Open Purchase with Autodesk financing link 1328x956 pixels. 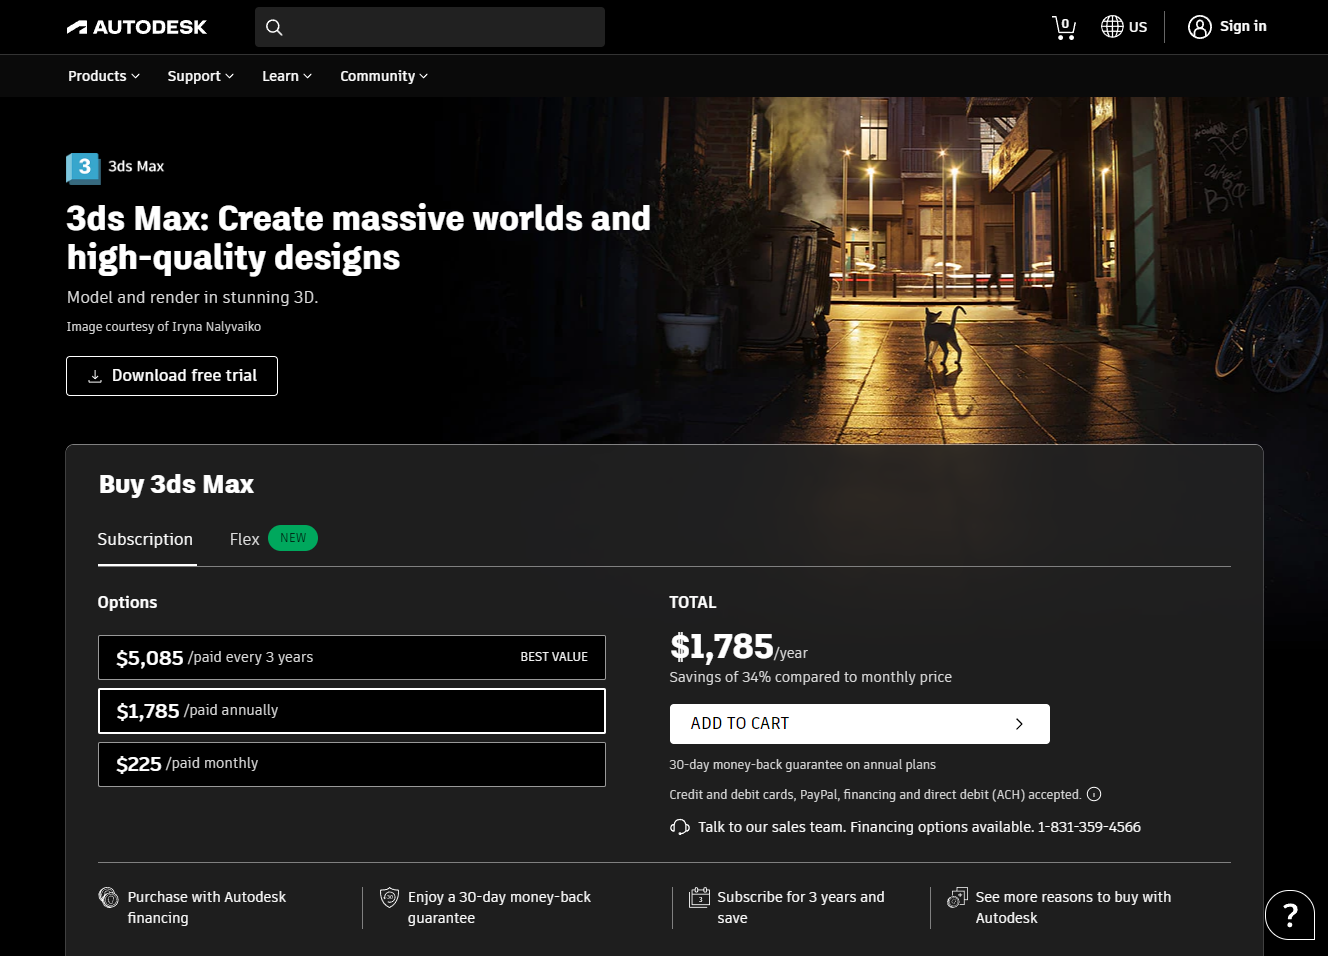[x=206, y=907]
